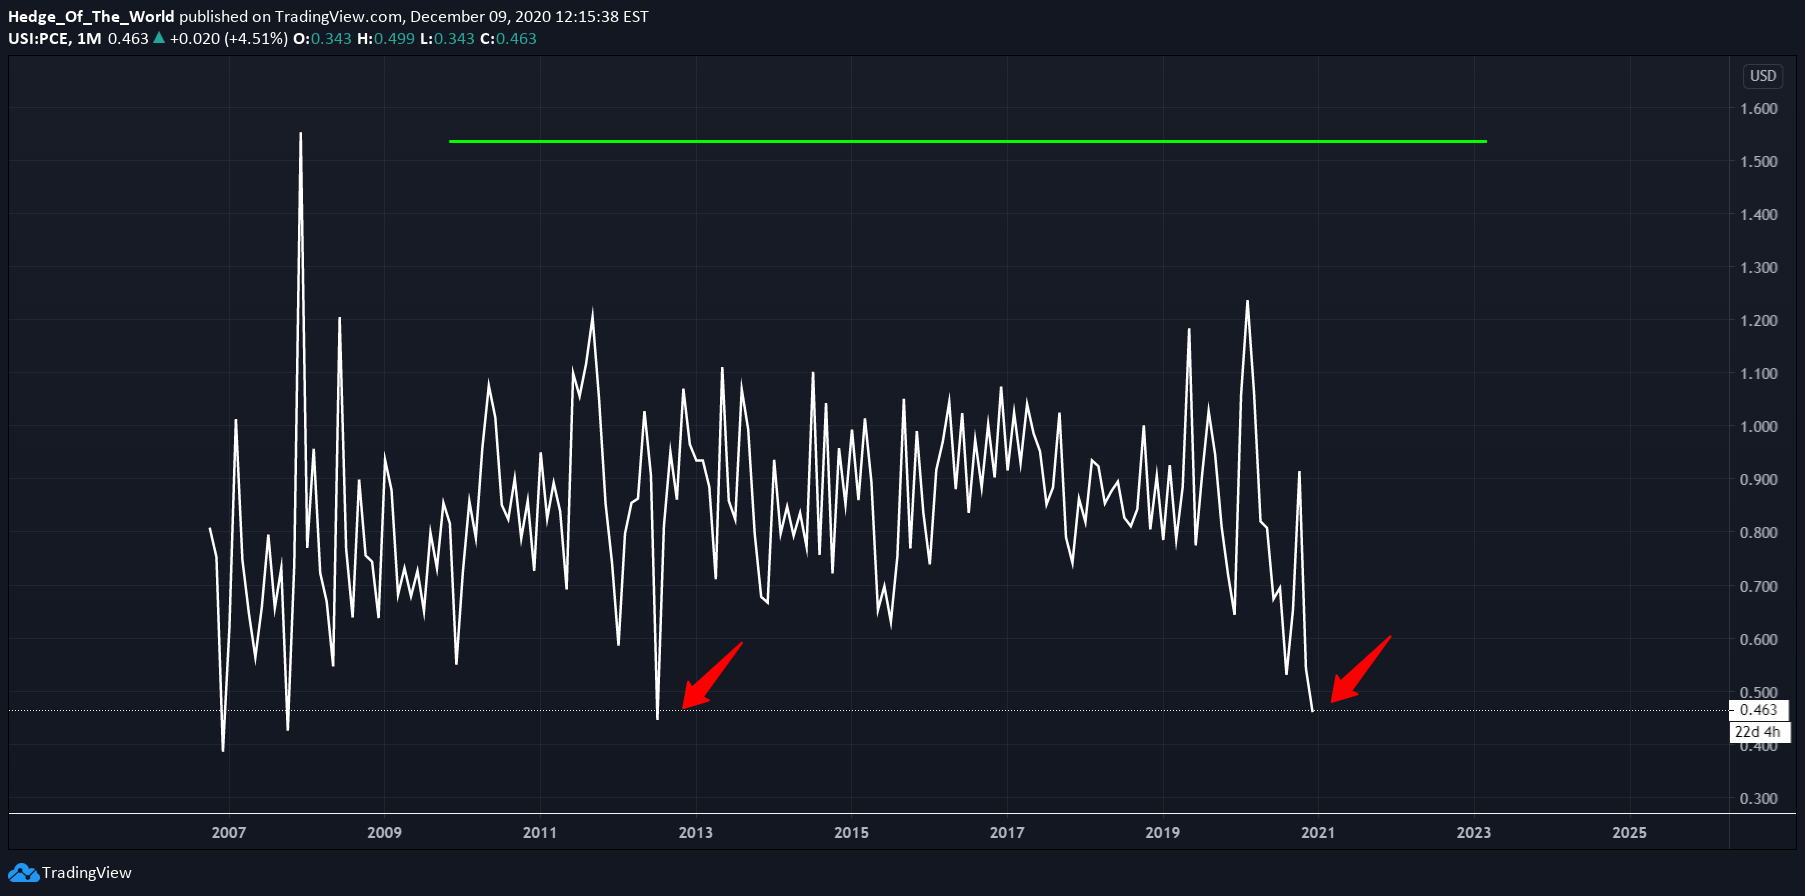Select the green horizontal resistance line
1805x896 pixels.
click(968, 141)
